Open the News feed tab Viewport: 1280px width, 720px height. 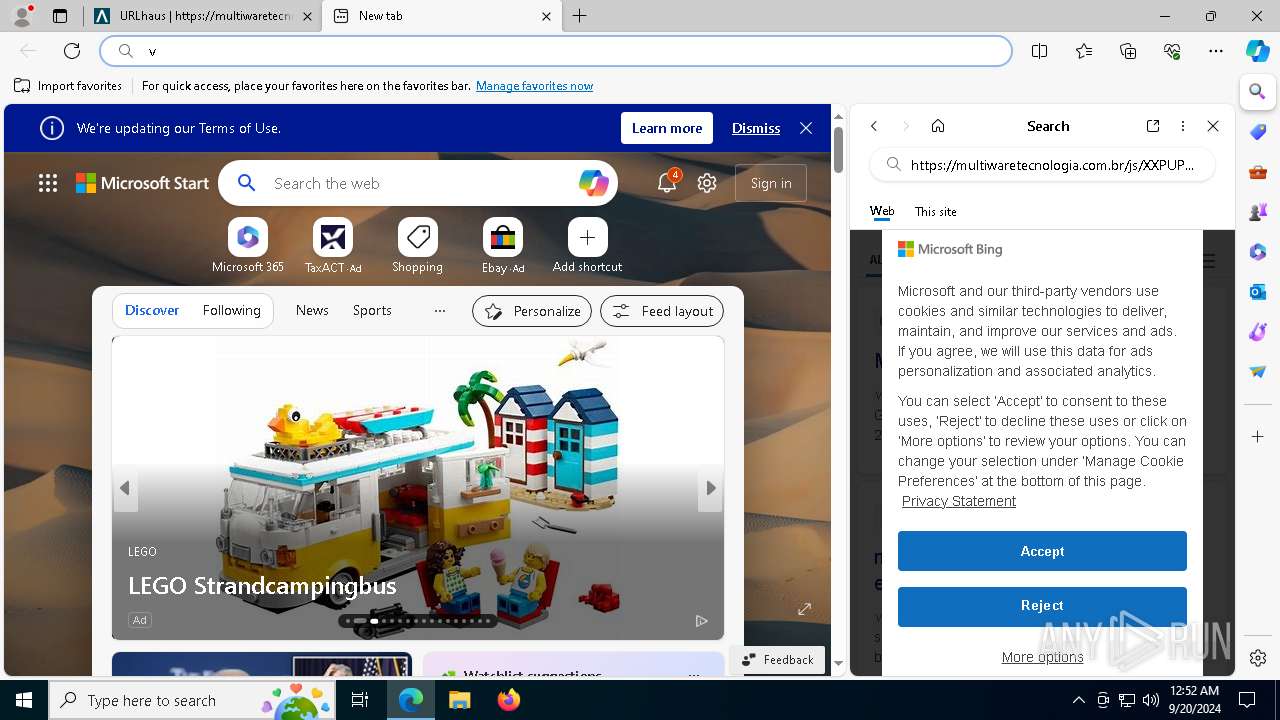tap(312, 310)
